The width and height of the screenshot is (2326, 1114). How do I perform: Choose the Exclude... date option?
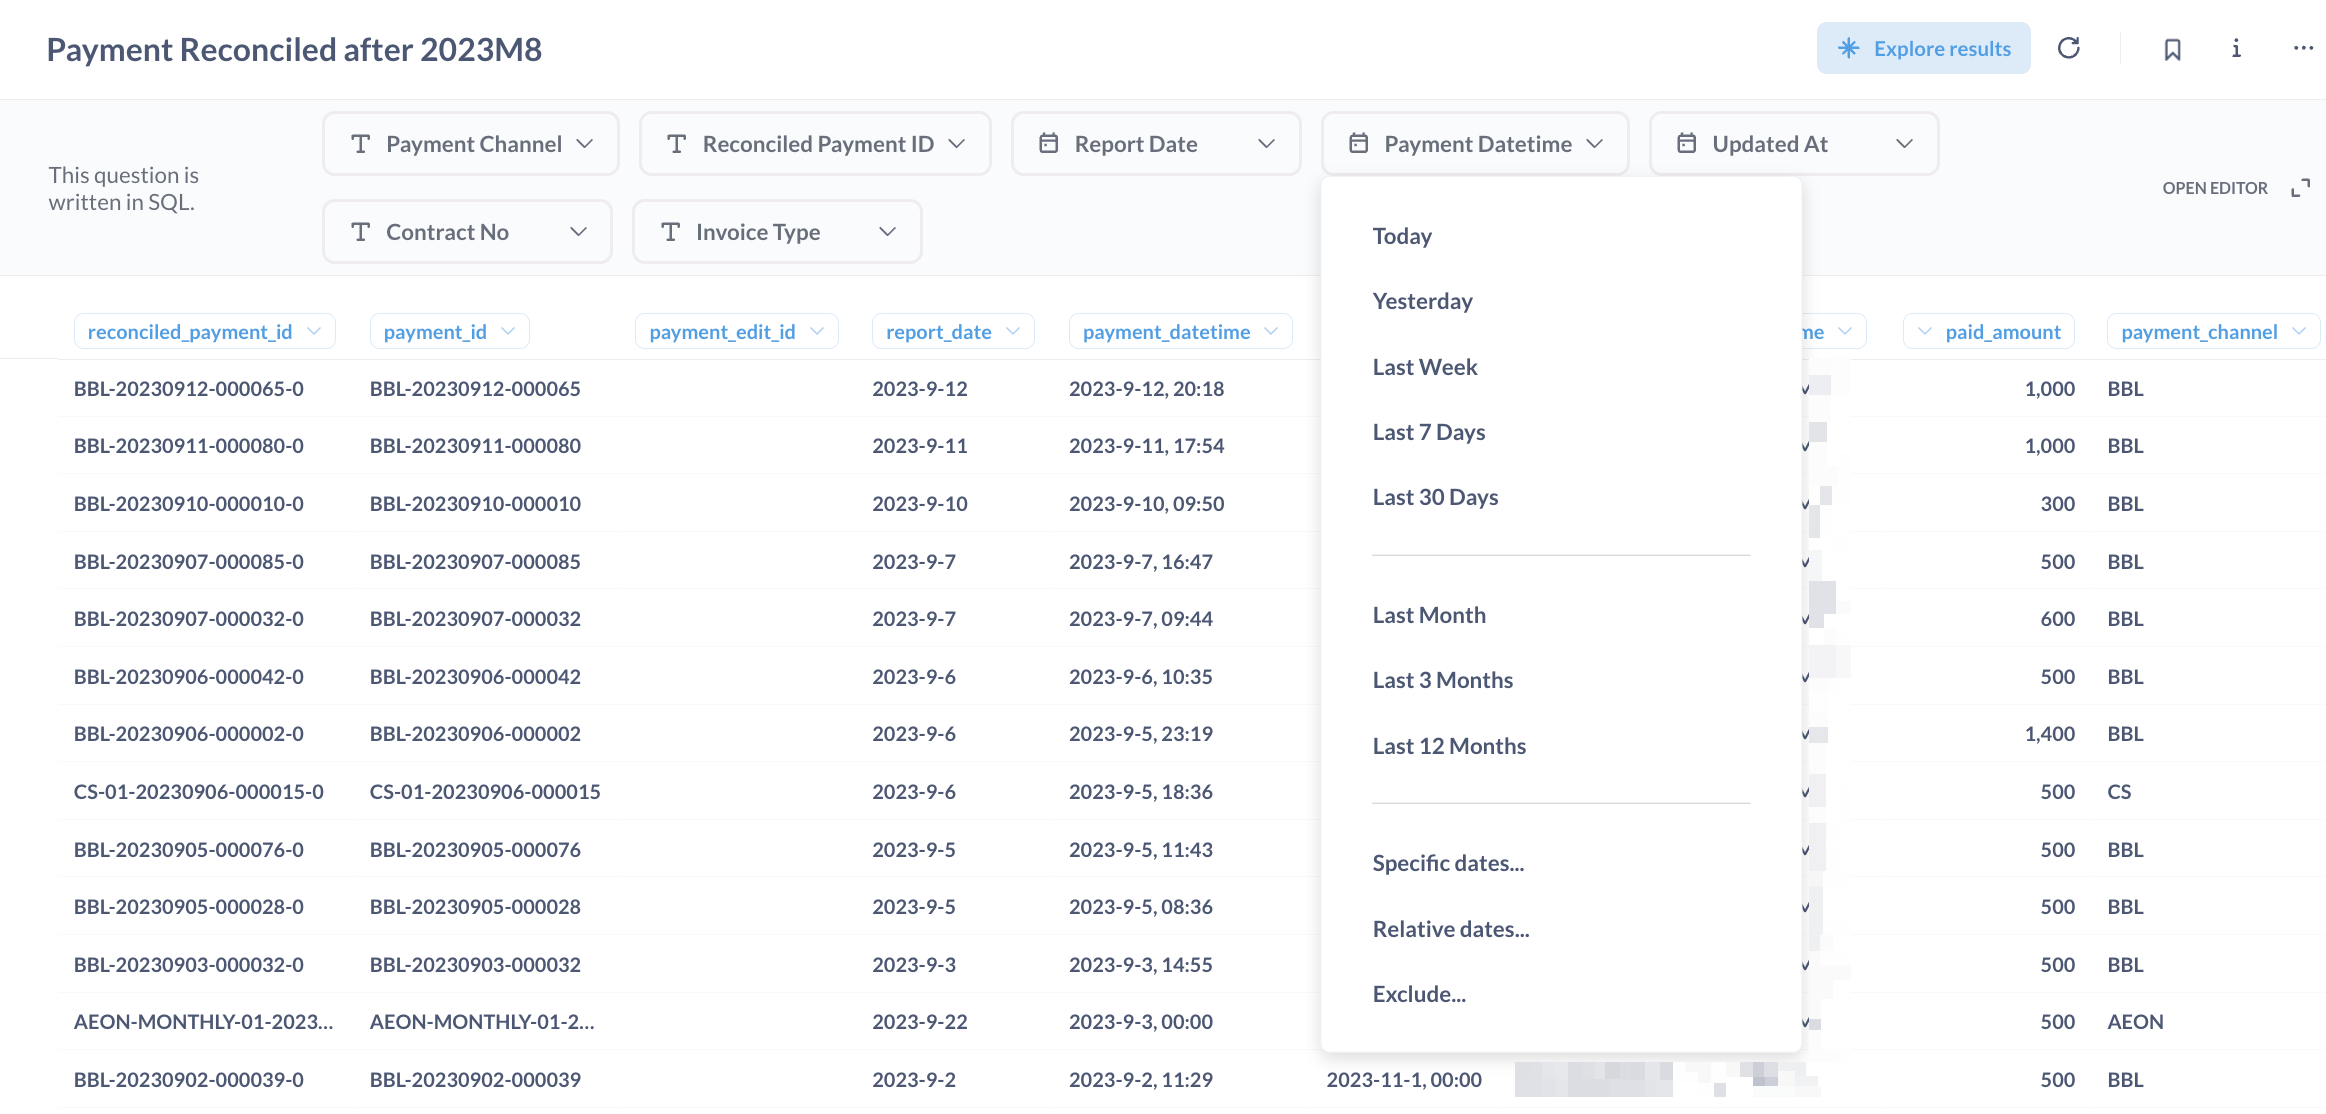(x=1418, y=994)
